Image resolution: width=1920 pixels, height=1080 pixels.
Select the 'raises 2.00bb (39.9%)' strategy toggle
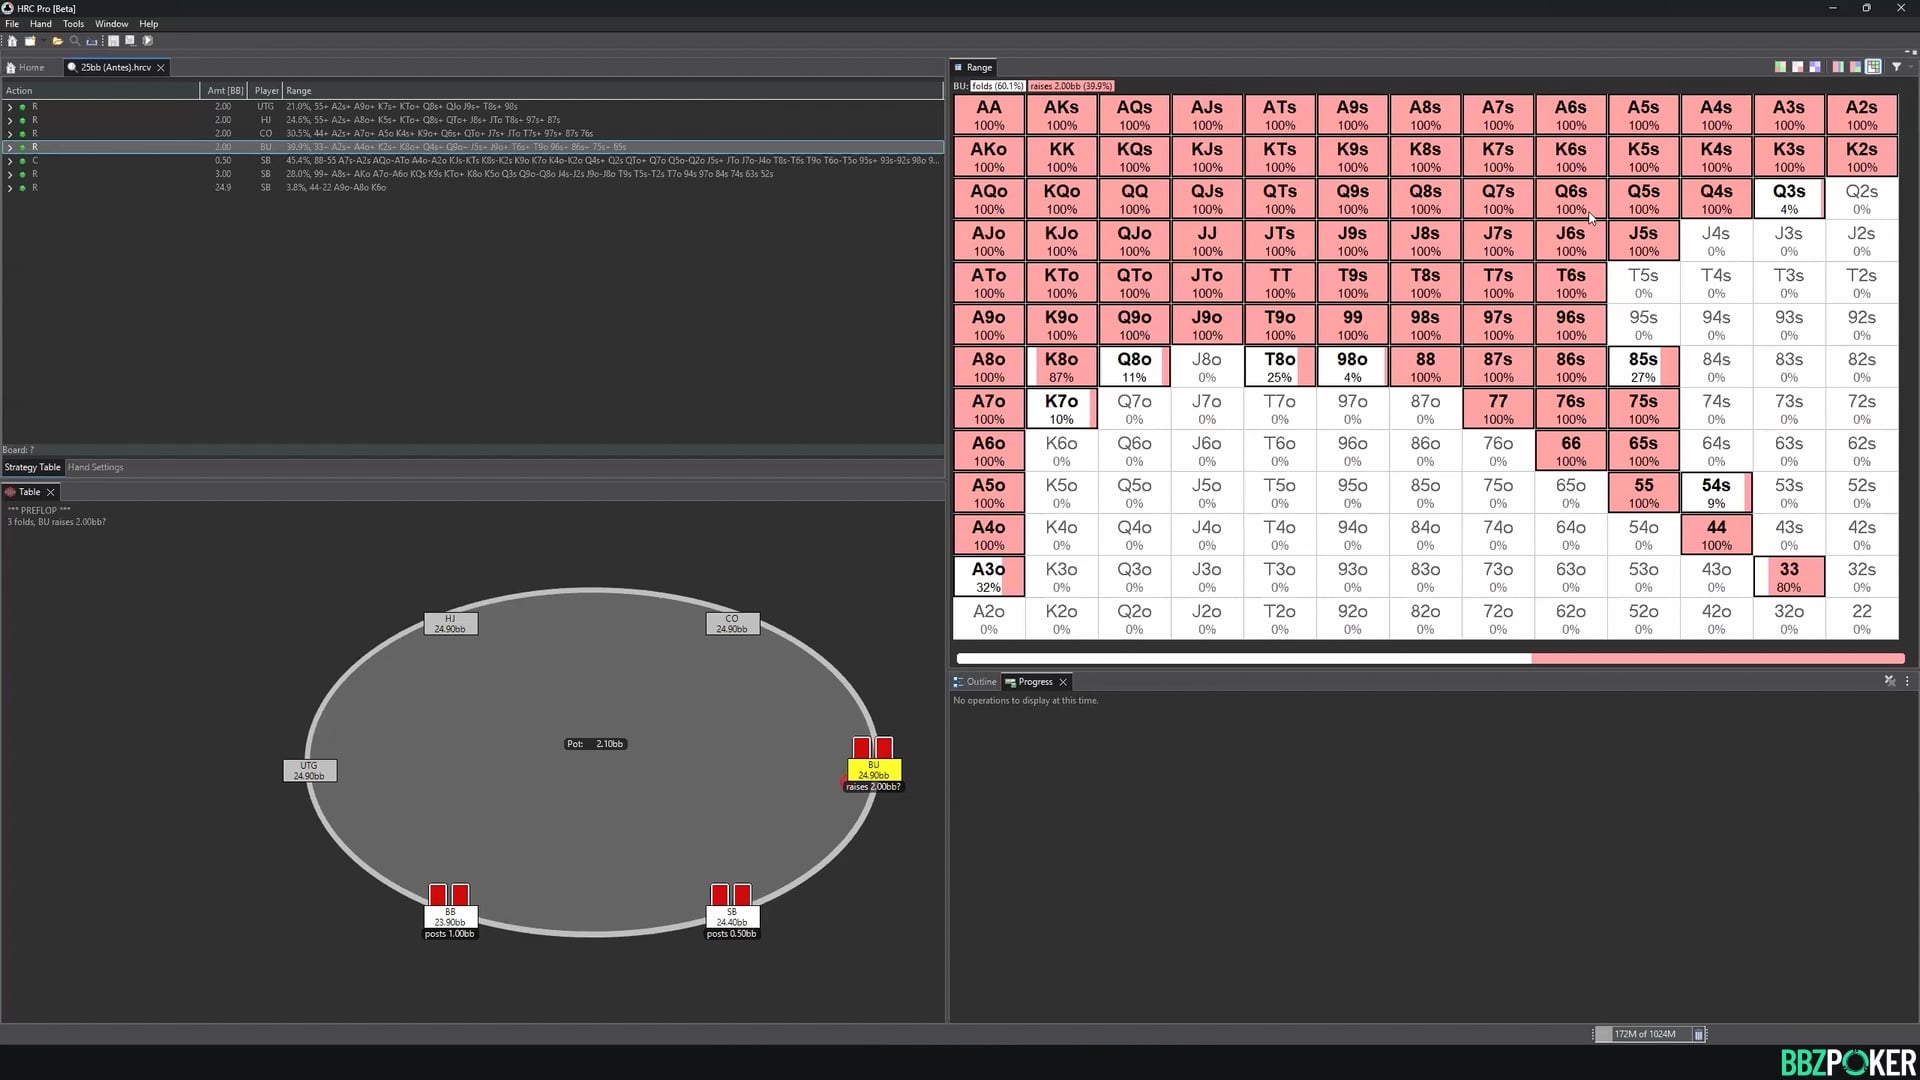point(1070,86)
